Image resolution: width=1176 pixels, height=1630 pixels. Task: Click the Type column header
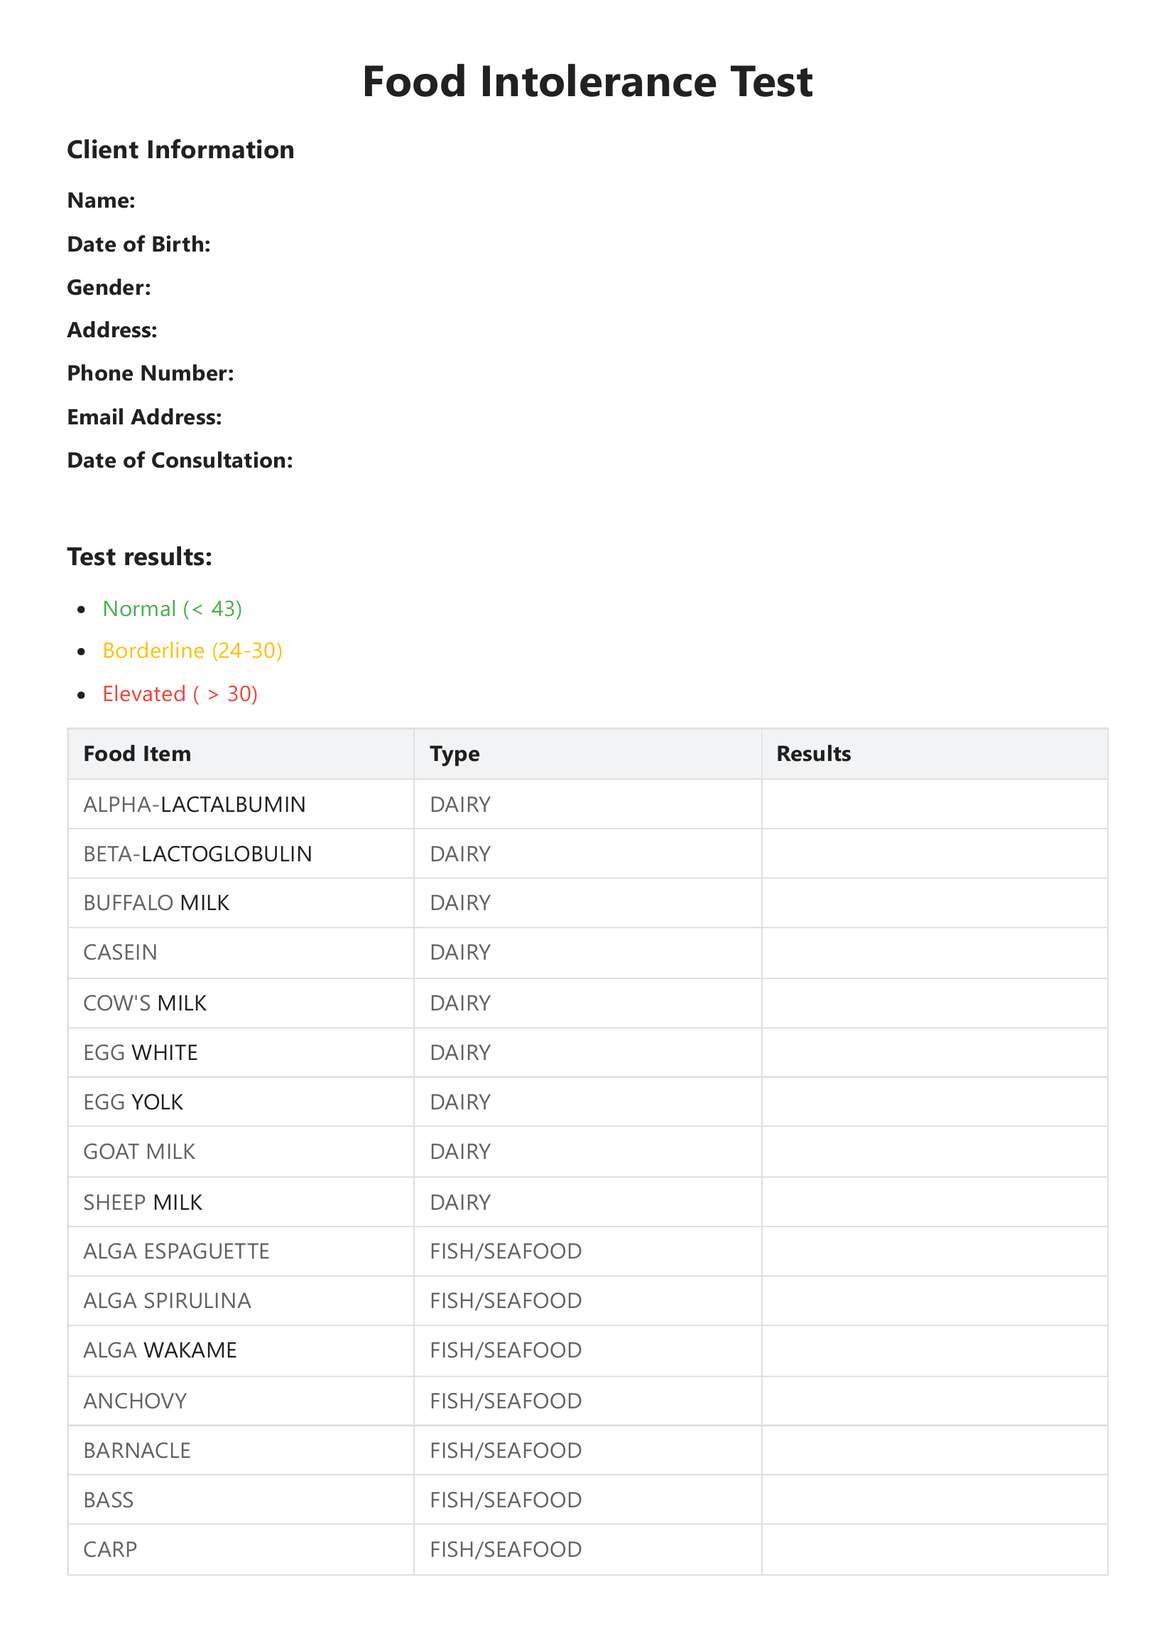pos(454,754)
